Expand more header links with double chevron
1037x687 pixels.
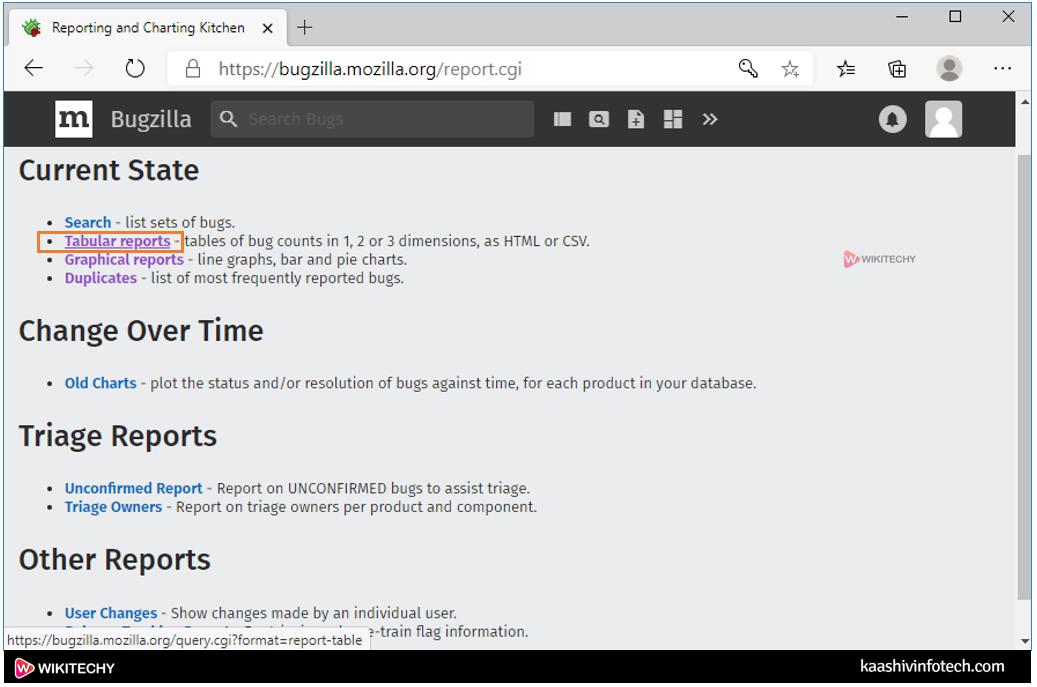(x=710, y=119)
